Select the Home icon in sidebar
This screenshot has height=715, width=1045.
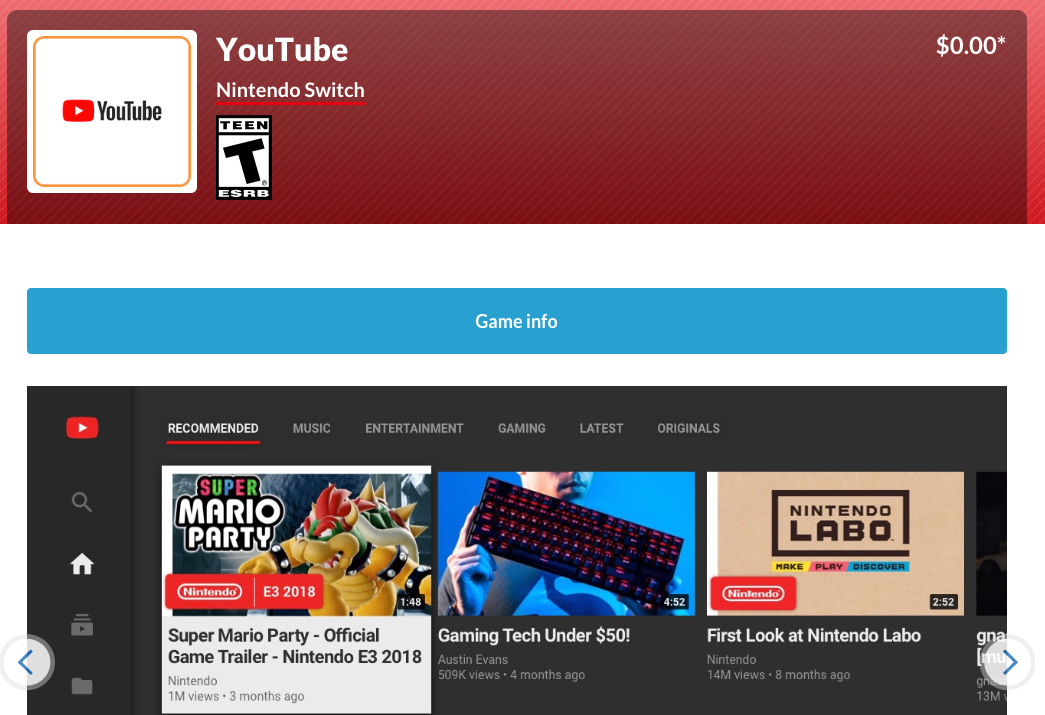(82, 564)
